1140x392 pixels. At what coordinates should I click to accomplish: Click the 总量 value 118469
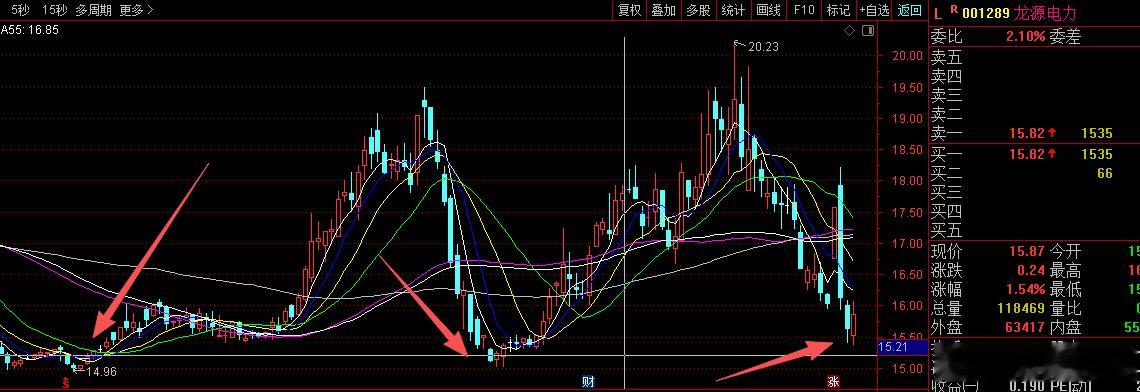[1022, 309]
